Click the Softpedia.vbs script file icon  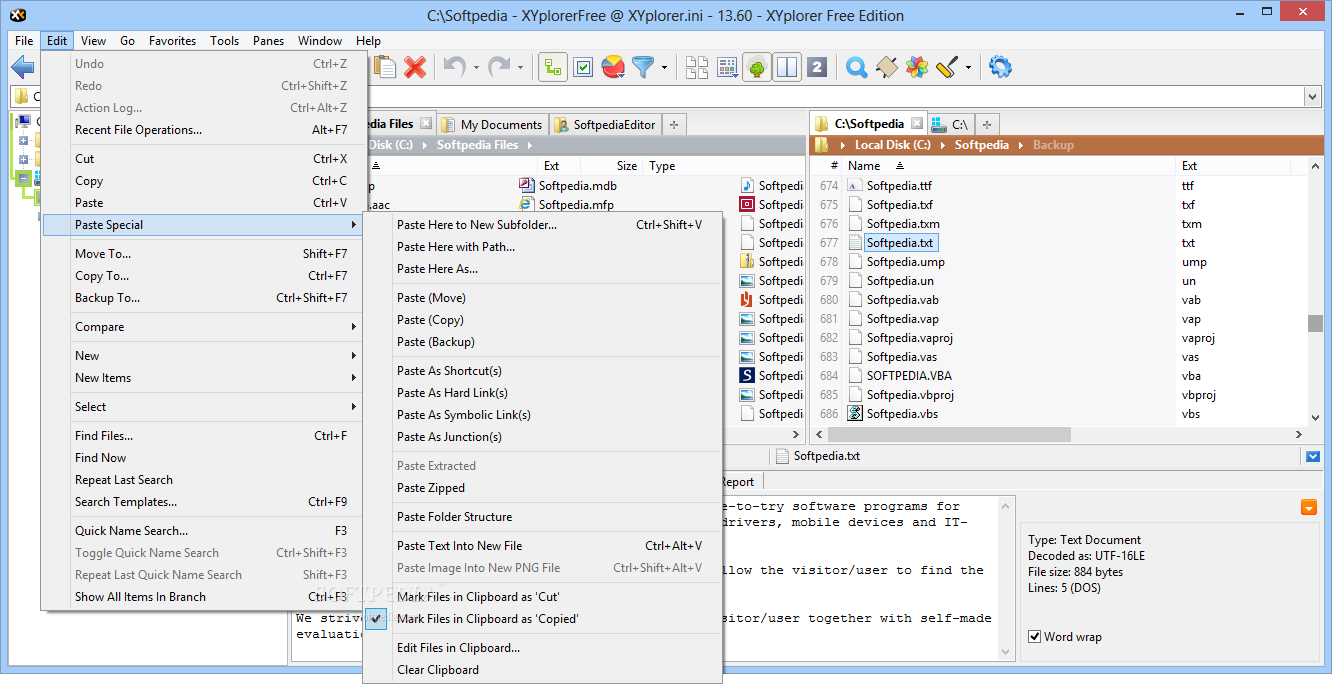855,413
